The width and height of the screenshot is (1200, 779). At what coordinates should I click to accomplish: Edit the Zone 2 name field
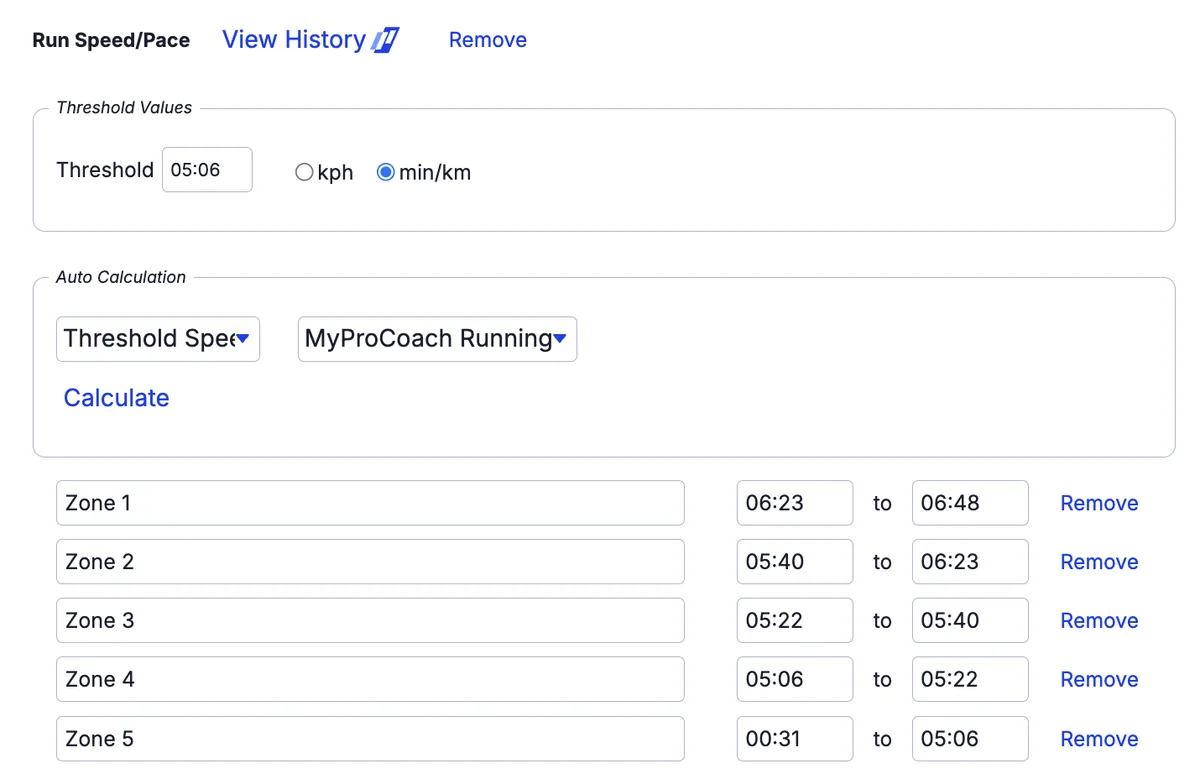pos(370,562)
